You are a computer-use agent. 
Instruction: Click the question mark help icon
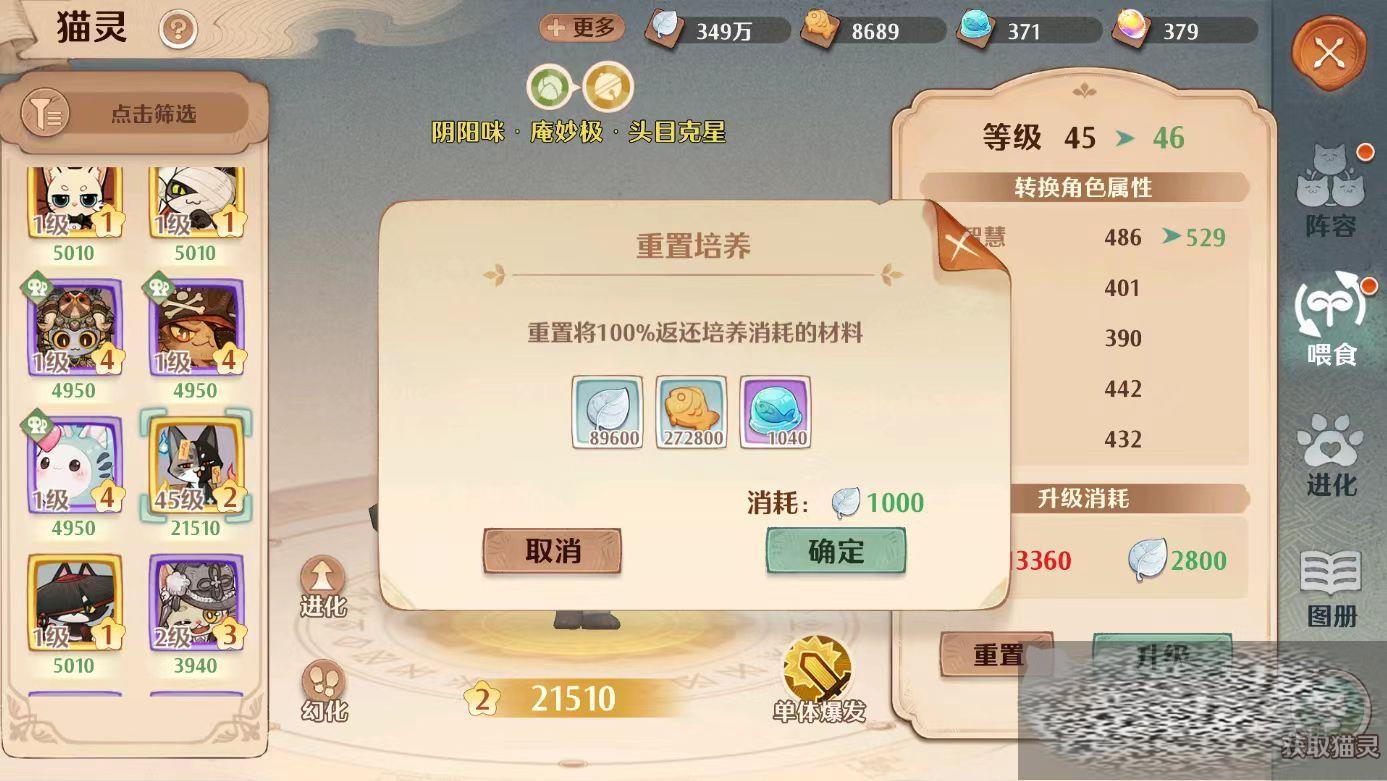click(x=178, y=30)
